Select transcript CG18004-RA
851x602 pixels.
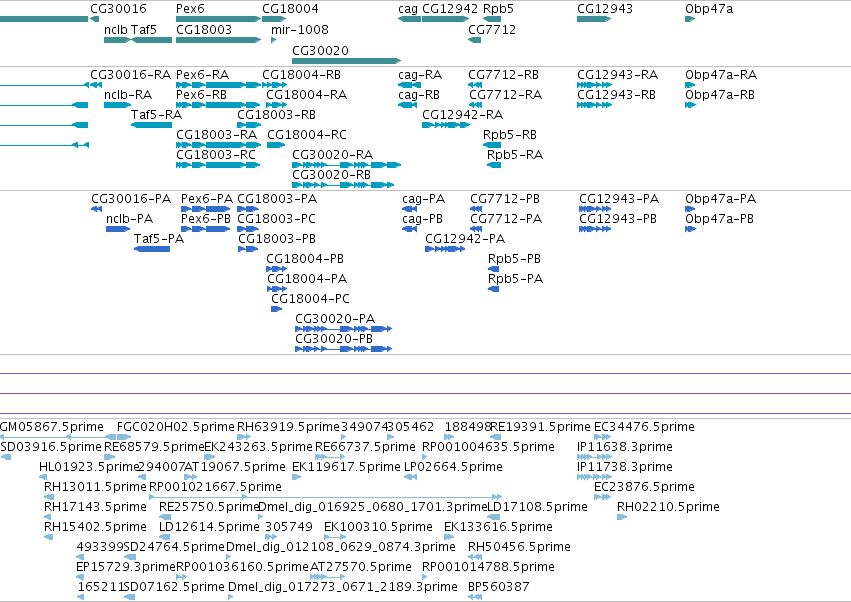[306, 94]
